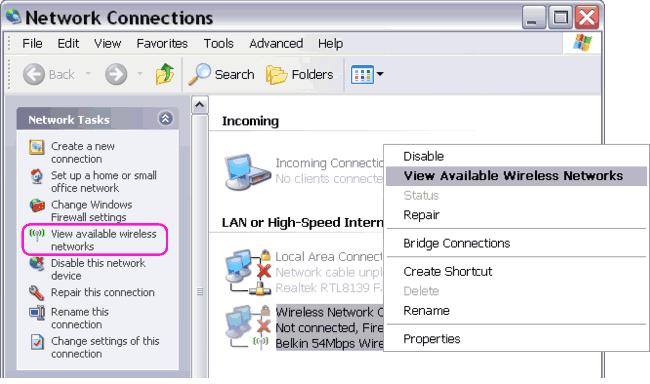
Task: Click Disable this network device link
Action: click(98, 269)
